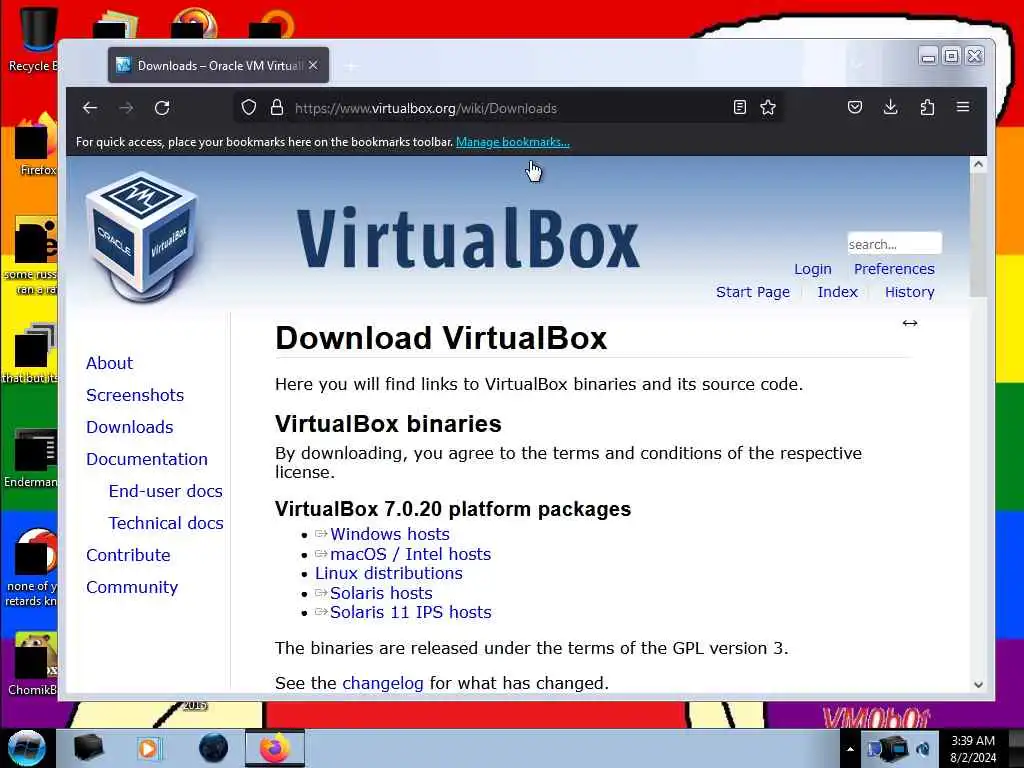Open the dark globe taskbar icon
Image resolution: width=1024 pixels, height=768 pixels.
click(x=213, y=748)
